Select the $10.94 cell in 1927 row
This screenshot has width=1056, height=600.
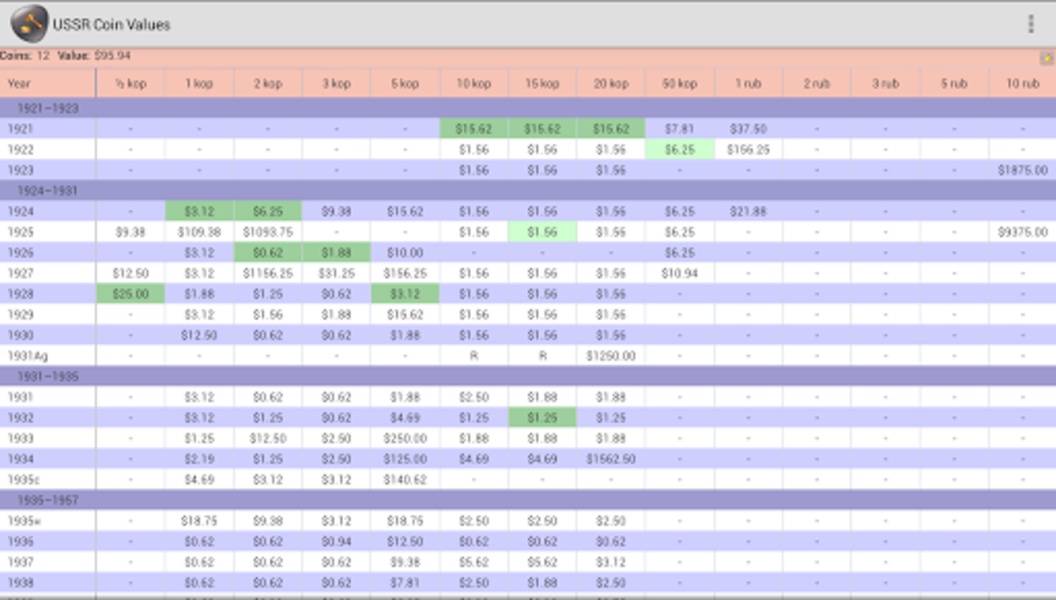click(680, 273)
